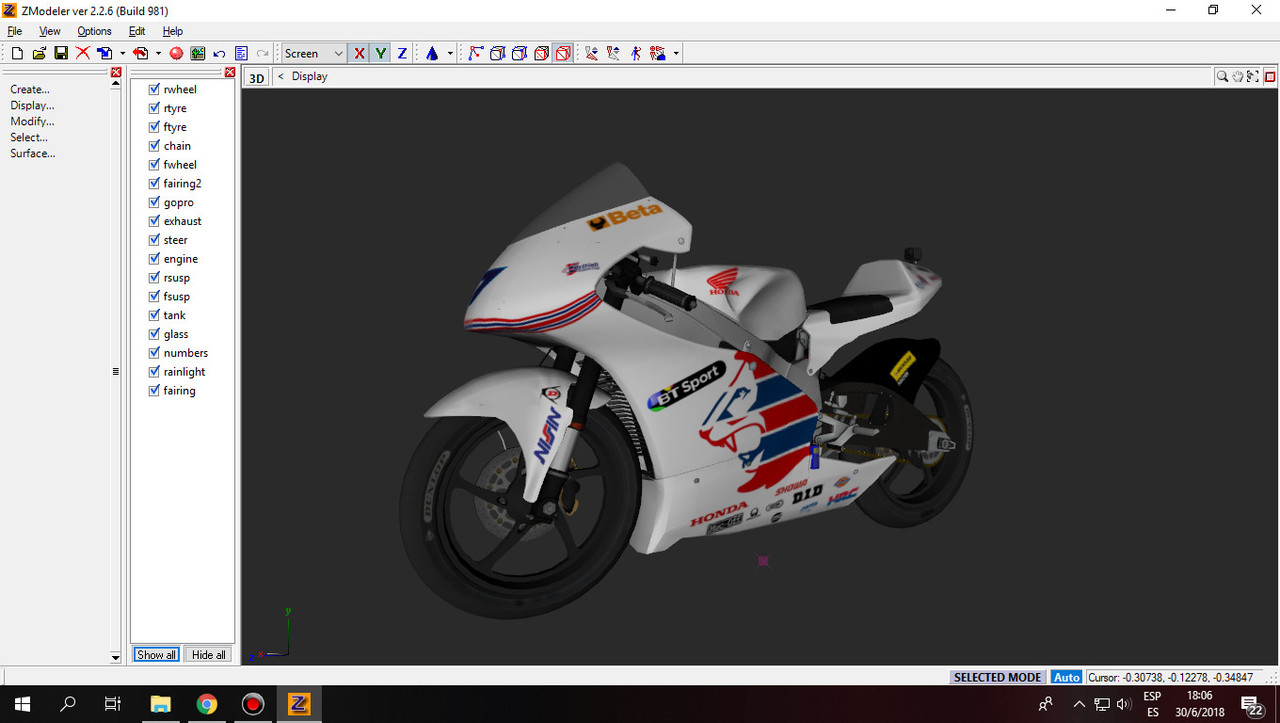
Task: Click the SELECTED MODE status button
Action: point(997,677)
